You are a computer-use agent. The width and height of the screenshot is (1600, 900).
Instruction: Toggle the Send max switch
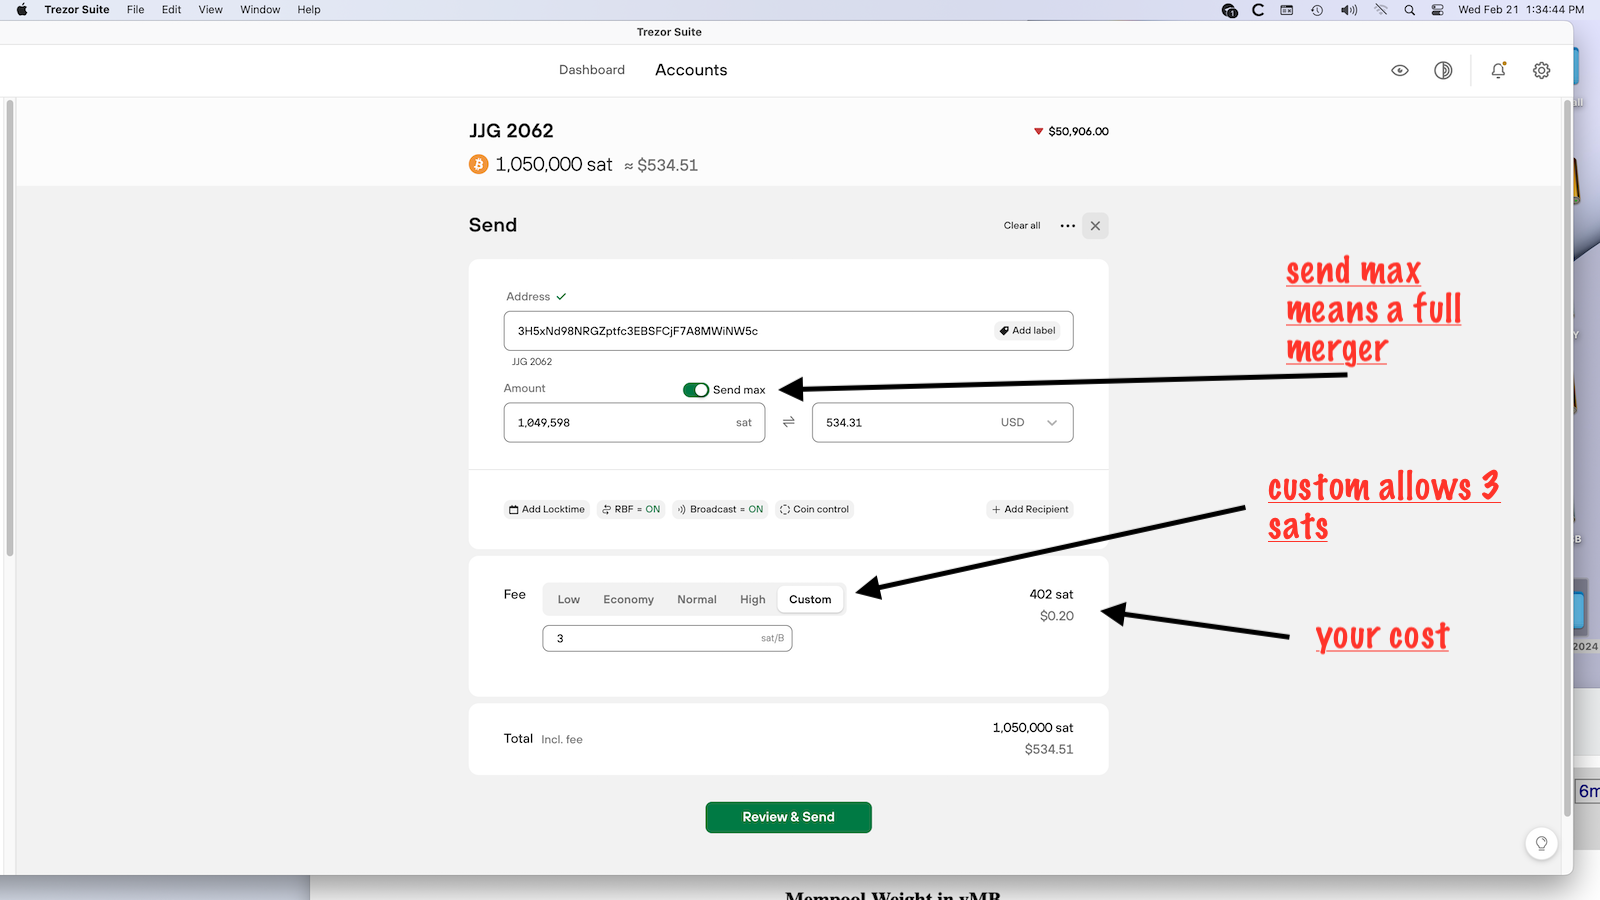point(696,390)
